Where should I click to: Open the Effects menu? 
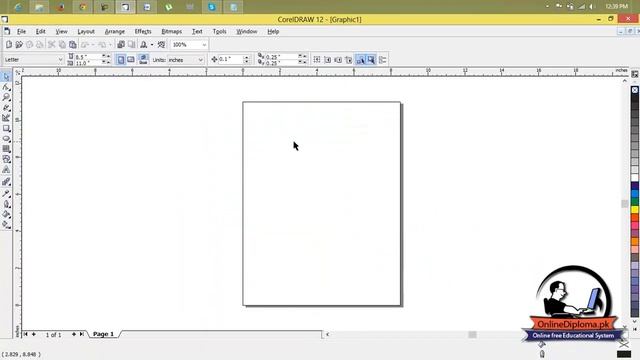click(x=143, y=31)
